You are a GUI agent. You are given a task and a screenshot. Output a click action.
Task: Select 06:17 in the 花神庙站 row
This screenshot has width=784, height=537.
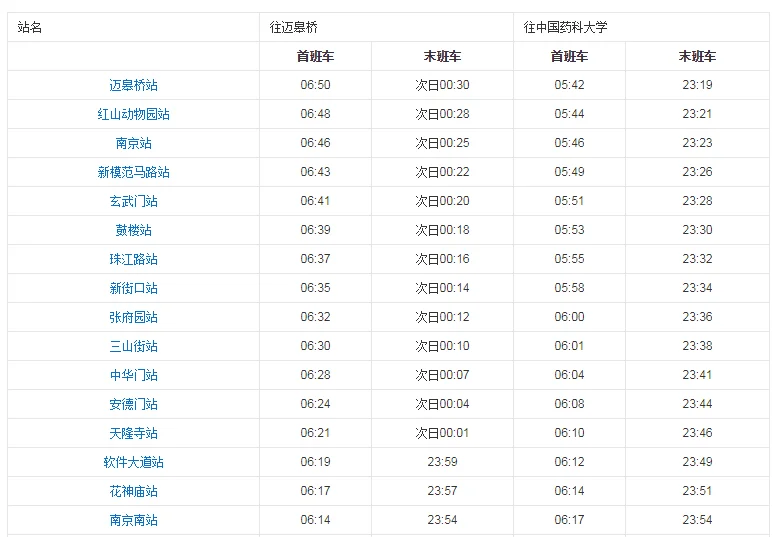click(x=316, y=491)
